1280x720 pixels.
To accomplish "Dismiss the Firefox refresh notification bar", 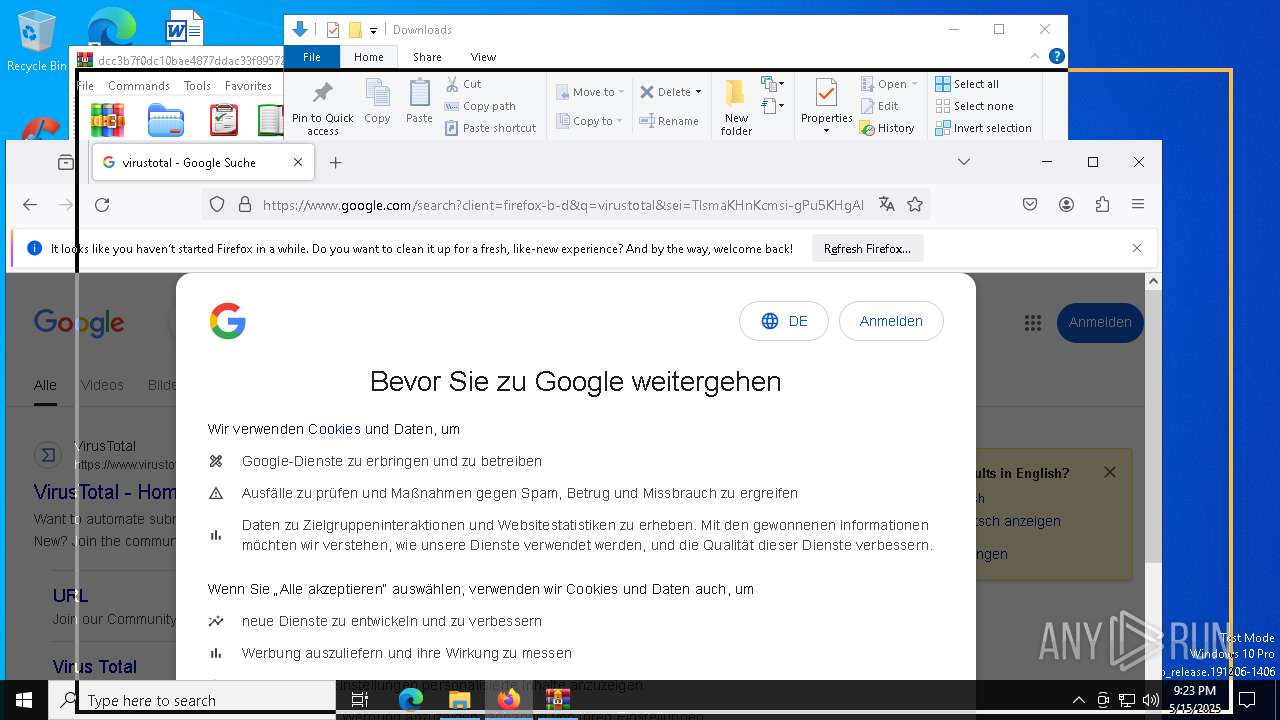I will click(1136, 248).
